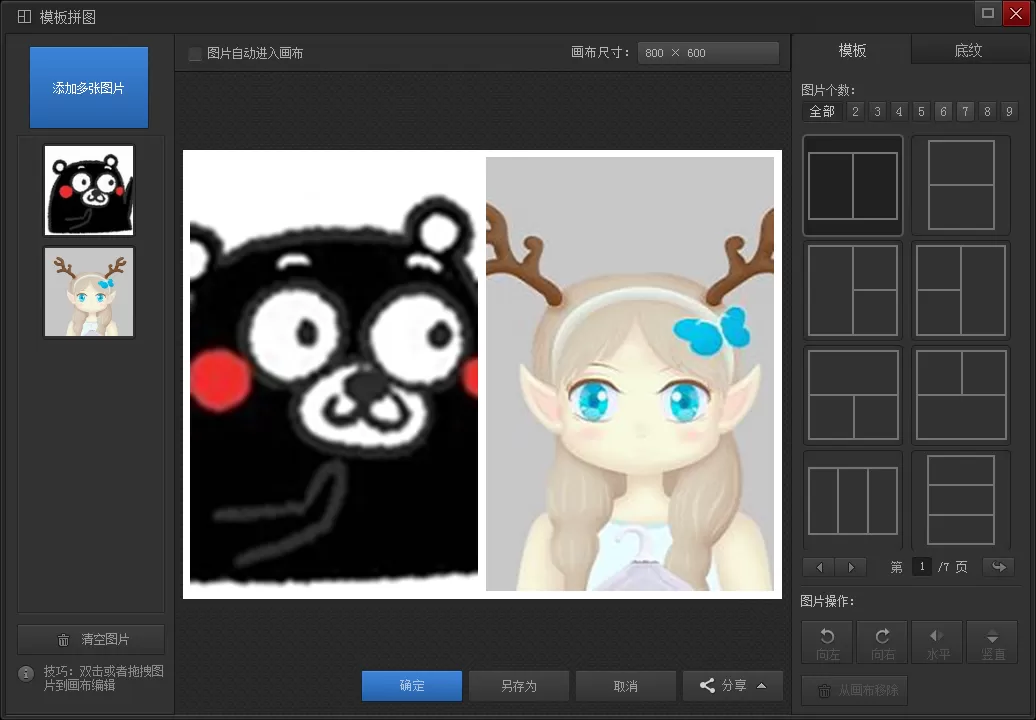Select the bear image on the canvas

point(334,374)
